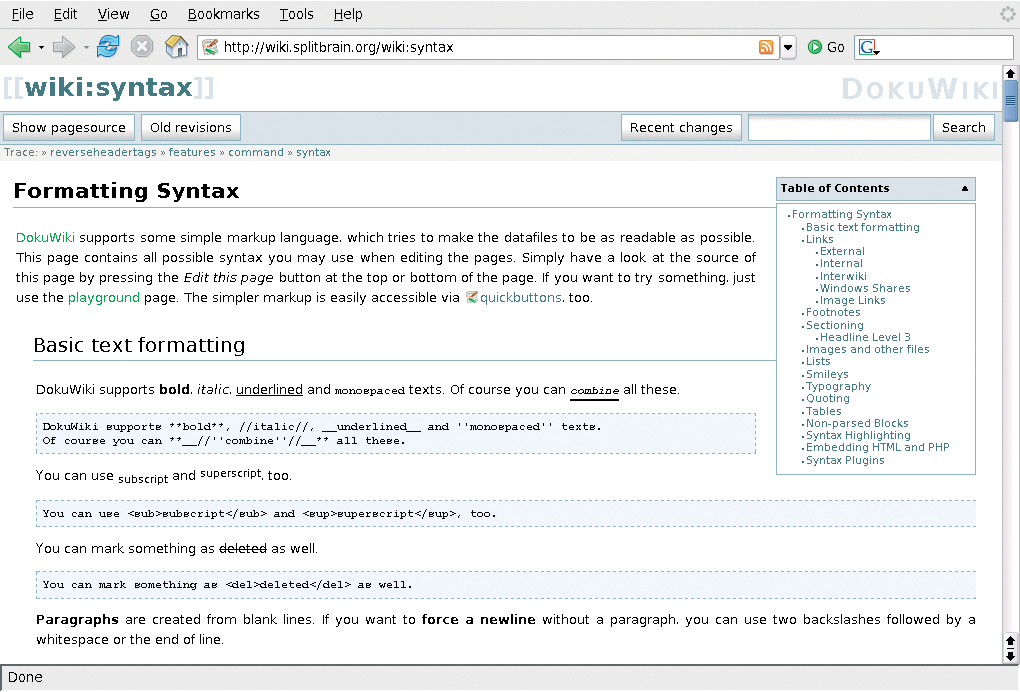Click the Show pagesource button
Viewport: 1020px width, 692px height.
69,127
